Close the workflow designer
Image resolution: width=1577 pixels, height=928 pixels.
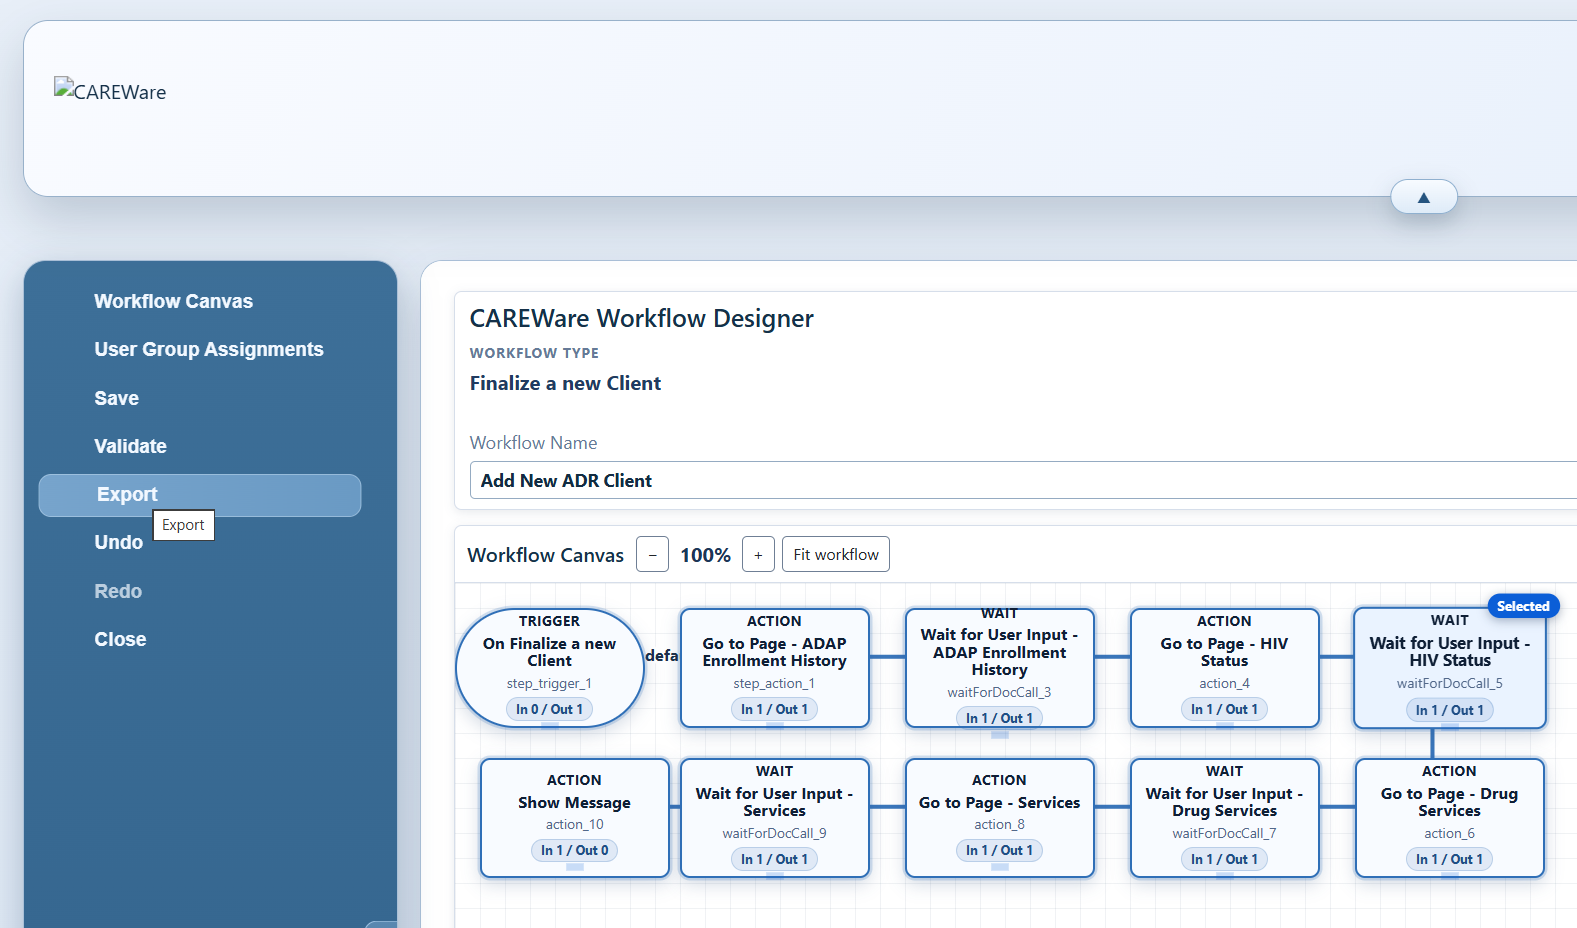pos(120,639)
